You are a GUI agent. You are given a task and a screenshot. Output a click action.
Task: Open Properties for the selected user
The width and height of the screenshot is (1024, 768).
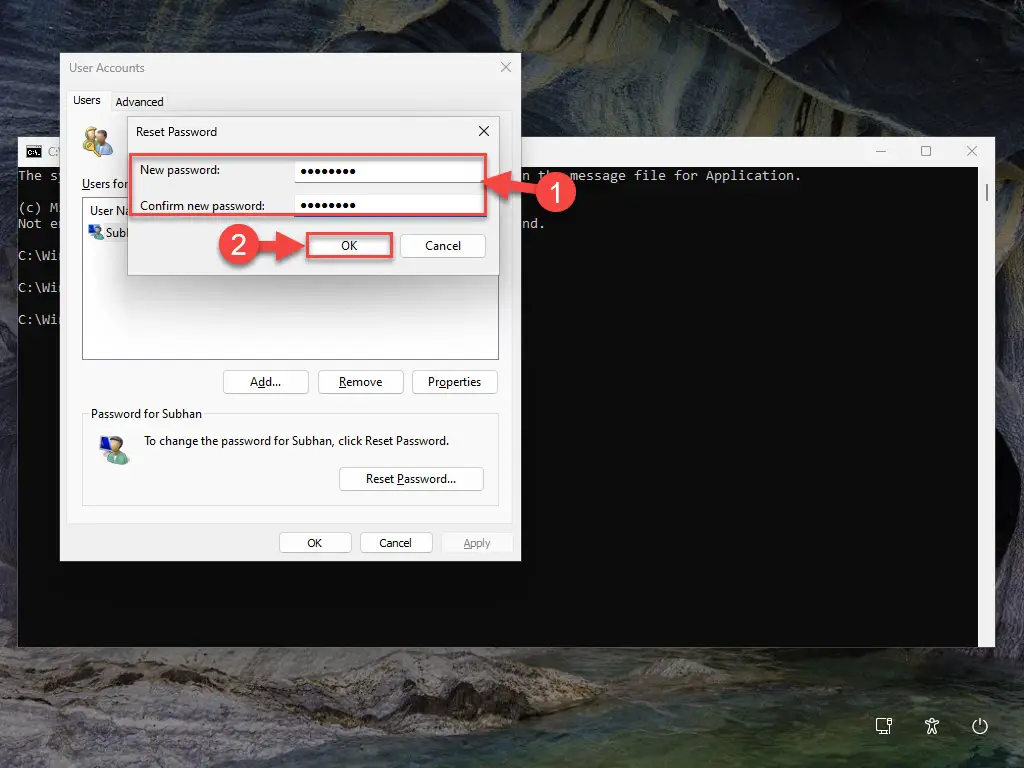454,381
